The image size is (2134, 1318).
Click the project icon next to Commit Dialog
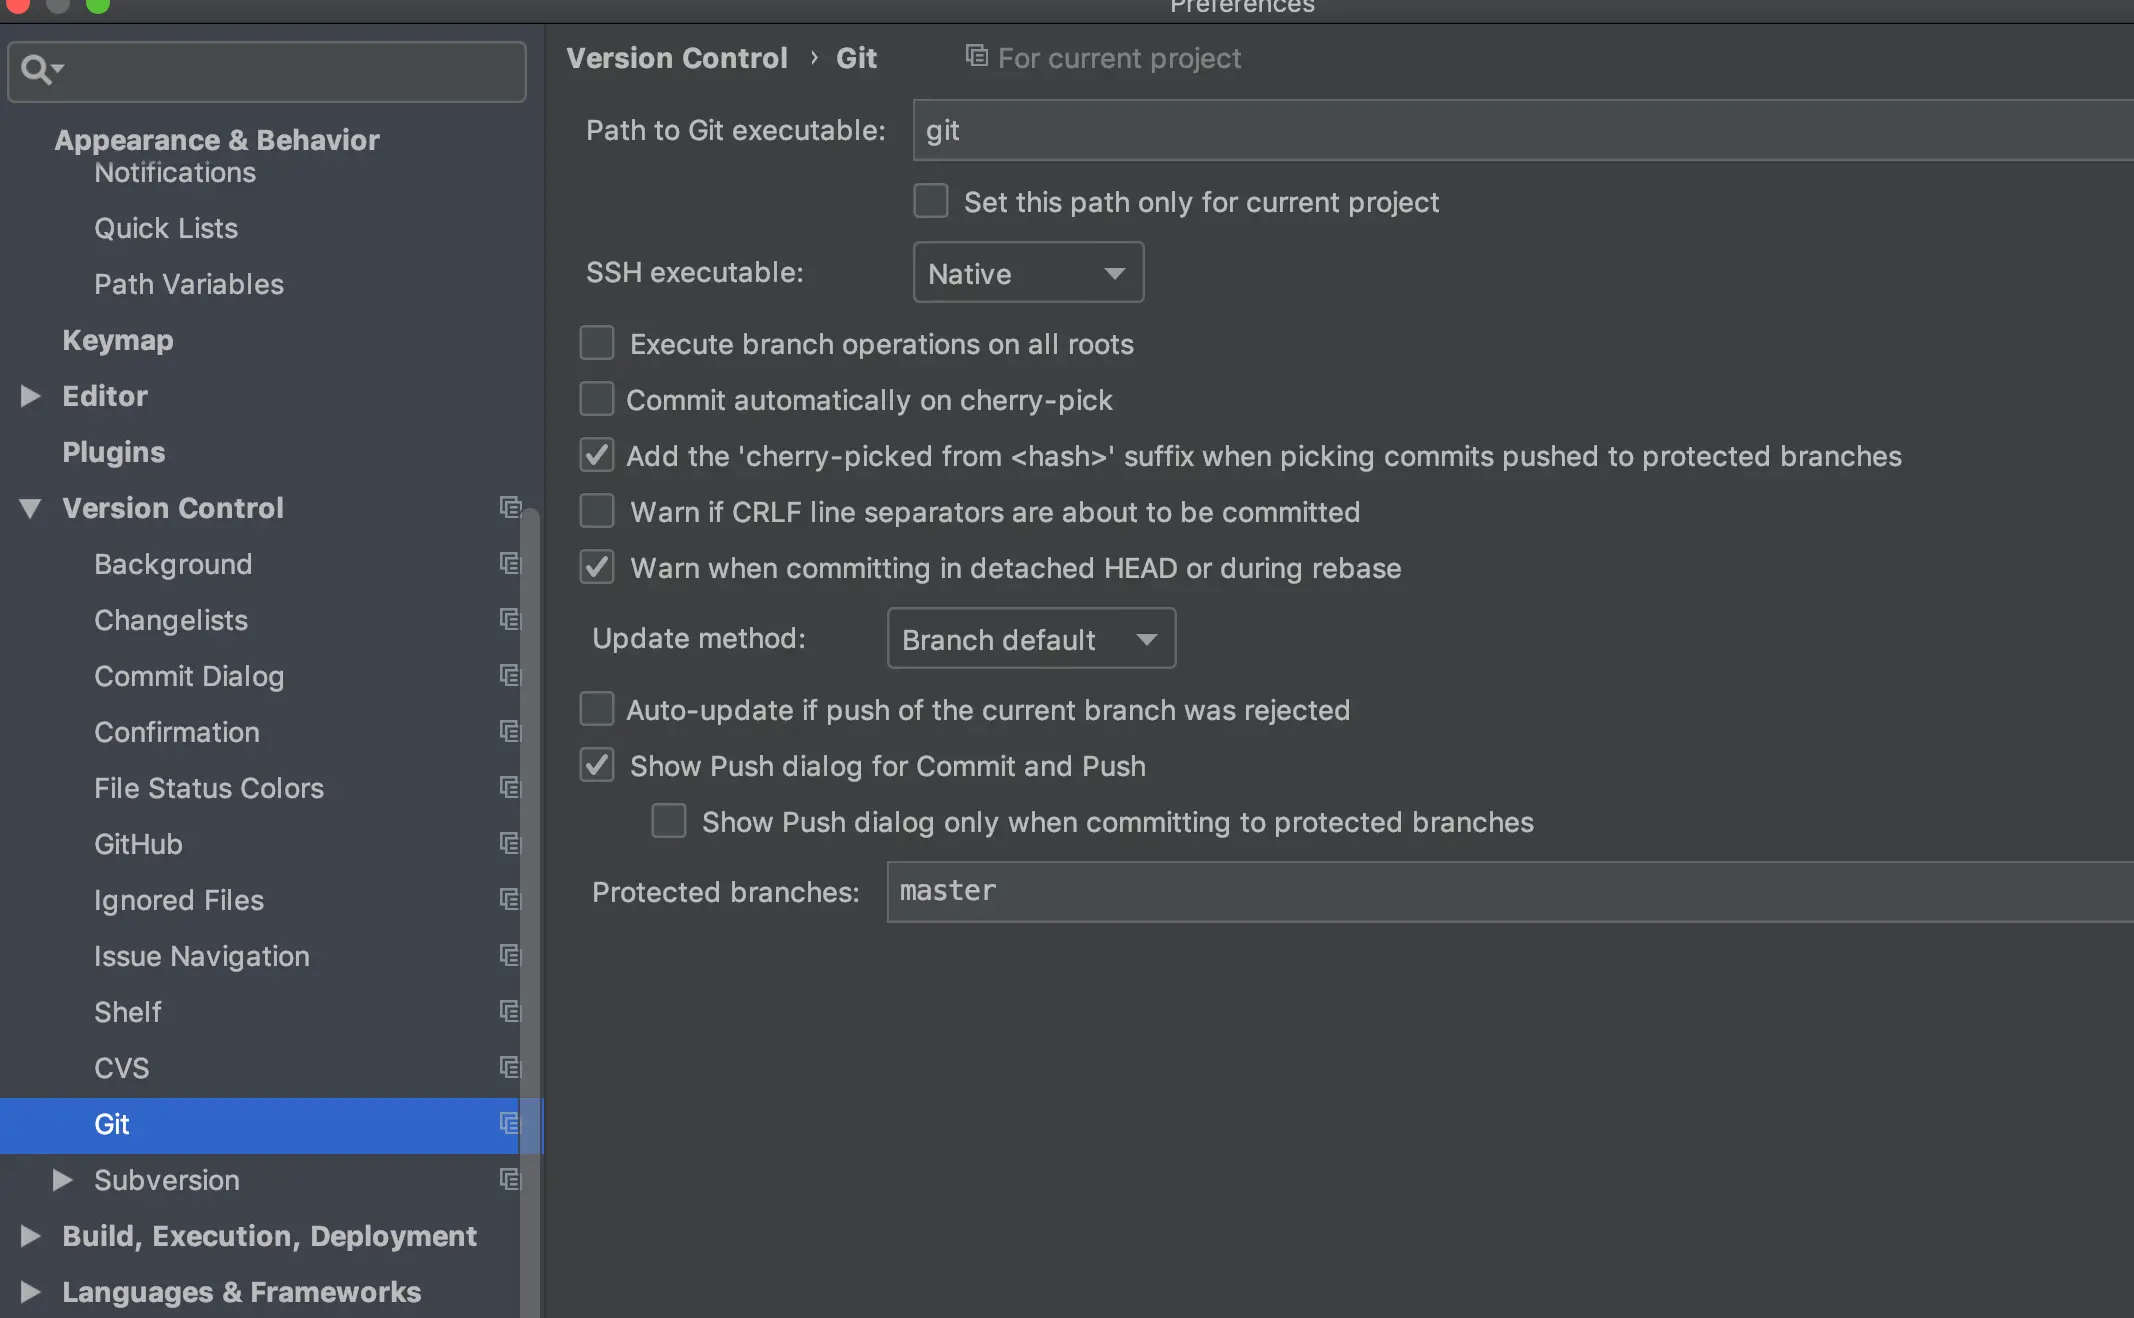510,676
